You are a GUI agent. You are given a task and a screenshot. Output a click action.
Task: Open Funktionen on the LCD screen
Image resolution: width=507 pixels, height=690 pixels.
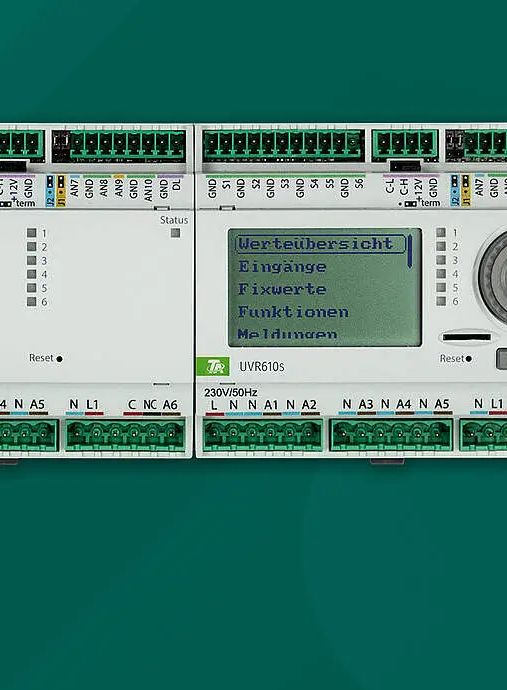294,312
